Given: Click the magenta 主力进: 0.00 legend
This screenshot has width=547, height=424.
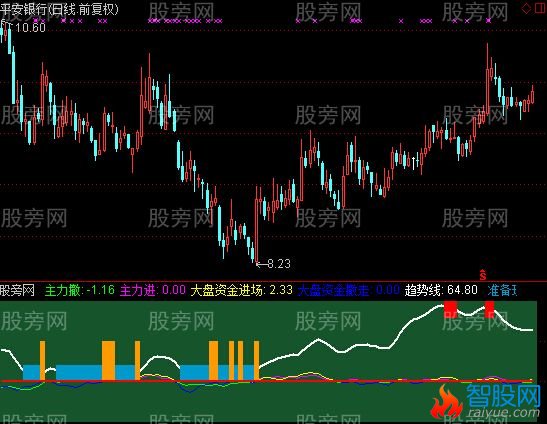Looking at the screenshot, I should pos(153,290).
